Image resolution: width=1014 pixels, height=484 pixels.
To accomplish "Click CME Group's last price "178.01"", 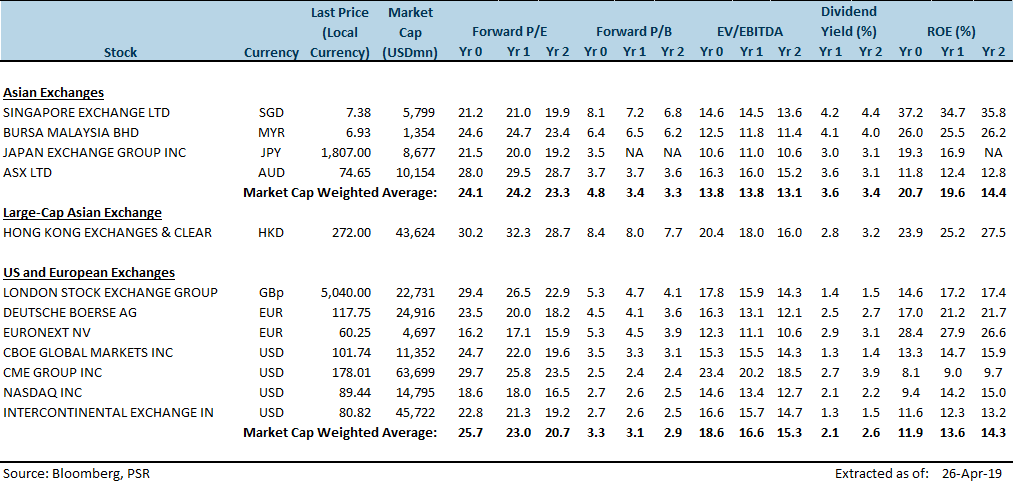I will pyautogui.click(x=353, y=373).
